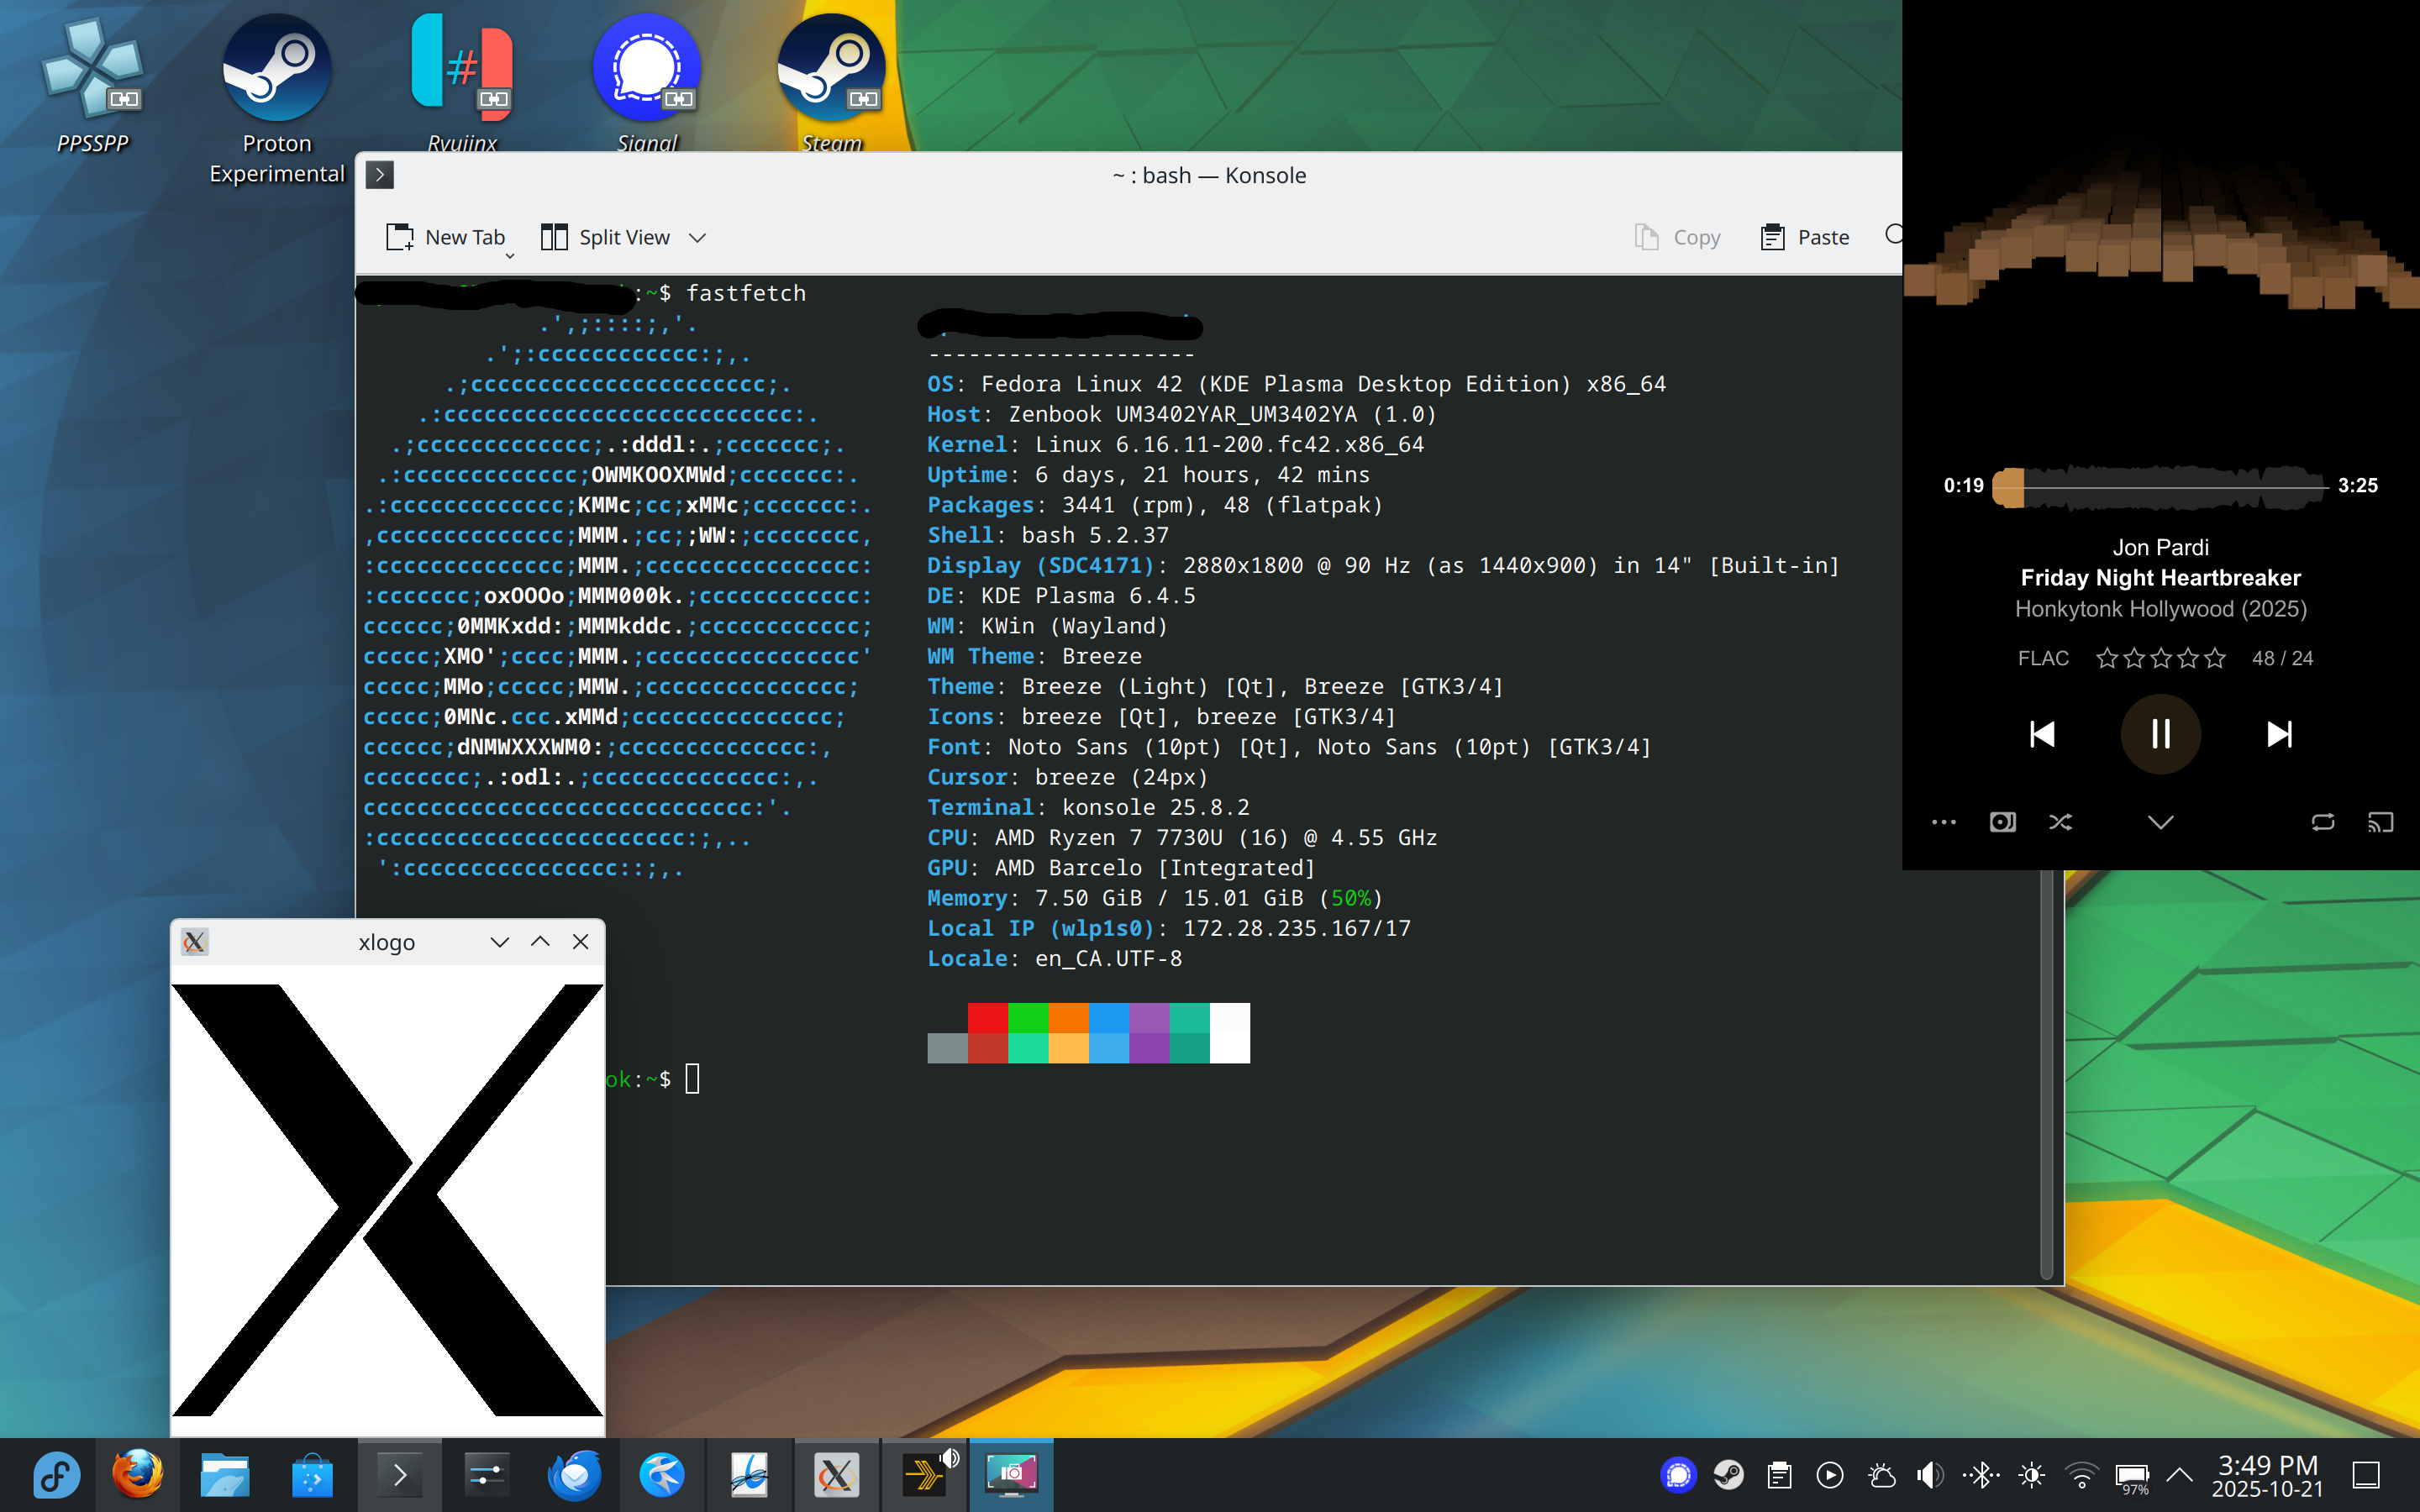2420x1512 pixels.
Task: Open the Dolphin file manager taskbar icon
Action: pyautogui.click(x=224, y=1474)
